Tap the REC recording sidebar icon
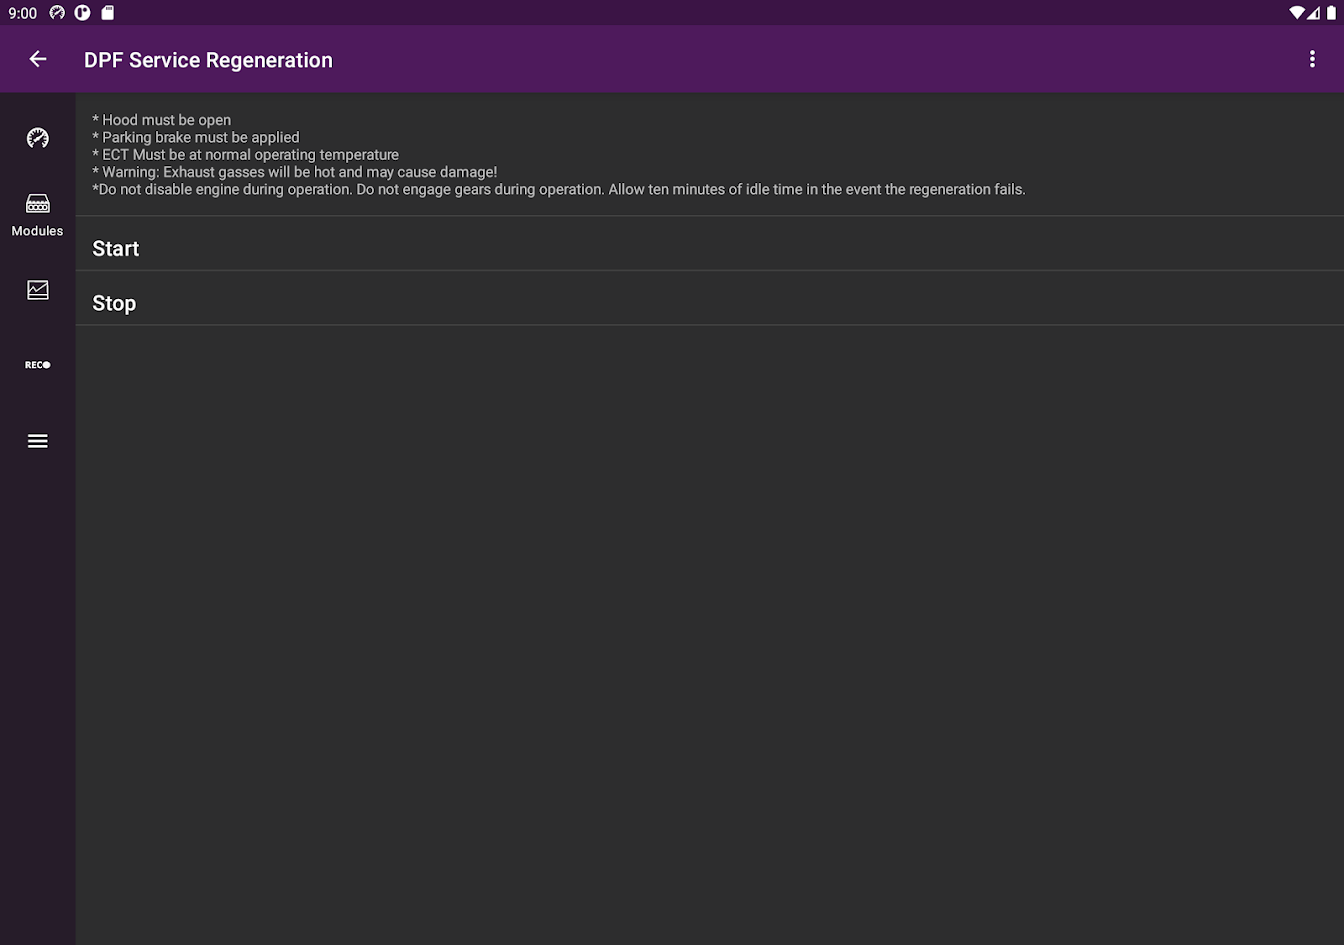Image resolution: width=1344 pixels, height=945 pixels. point(38,365)
